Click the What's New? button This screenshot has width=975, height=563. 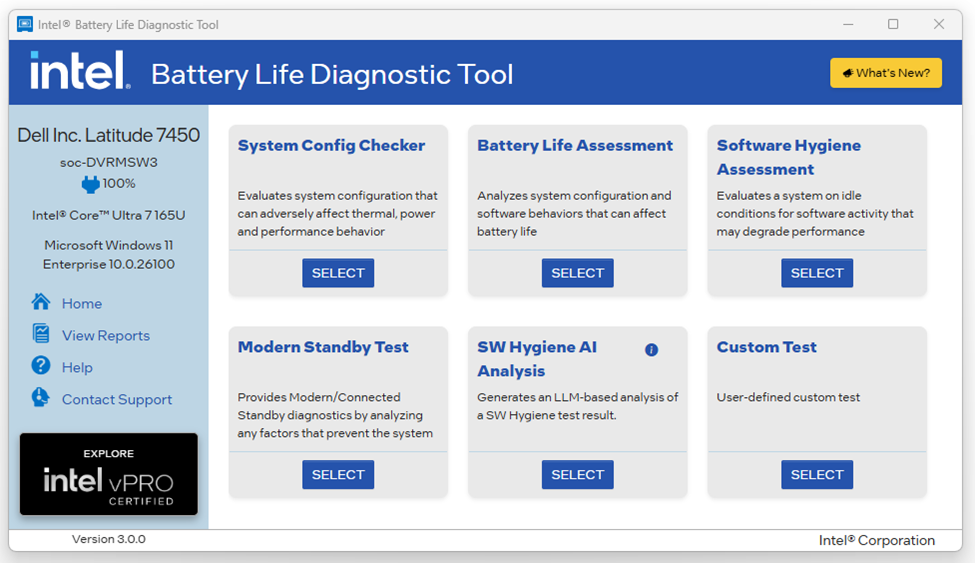(x=885, y=73)
